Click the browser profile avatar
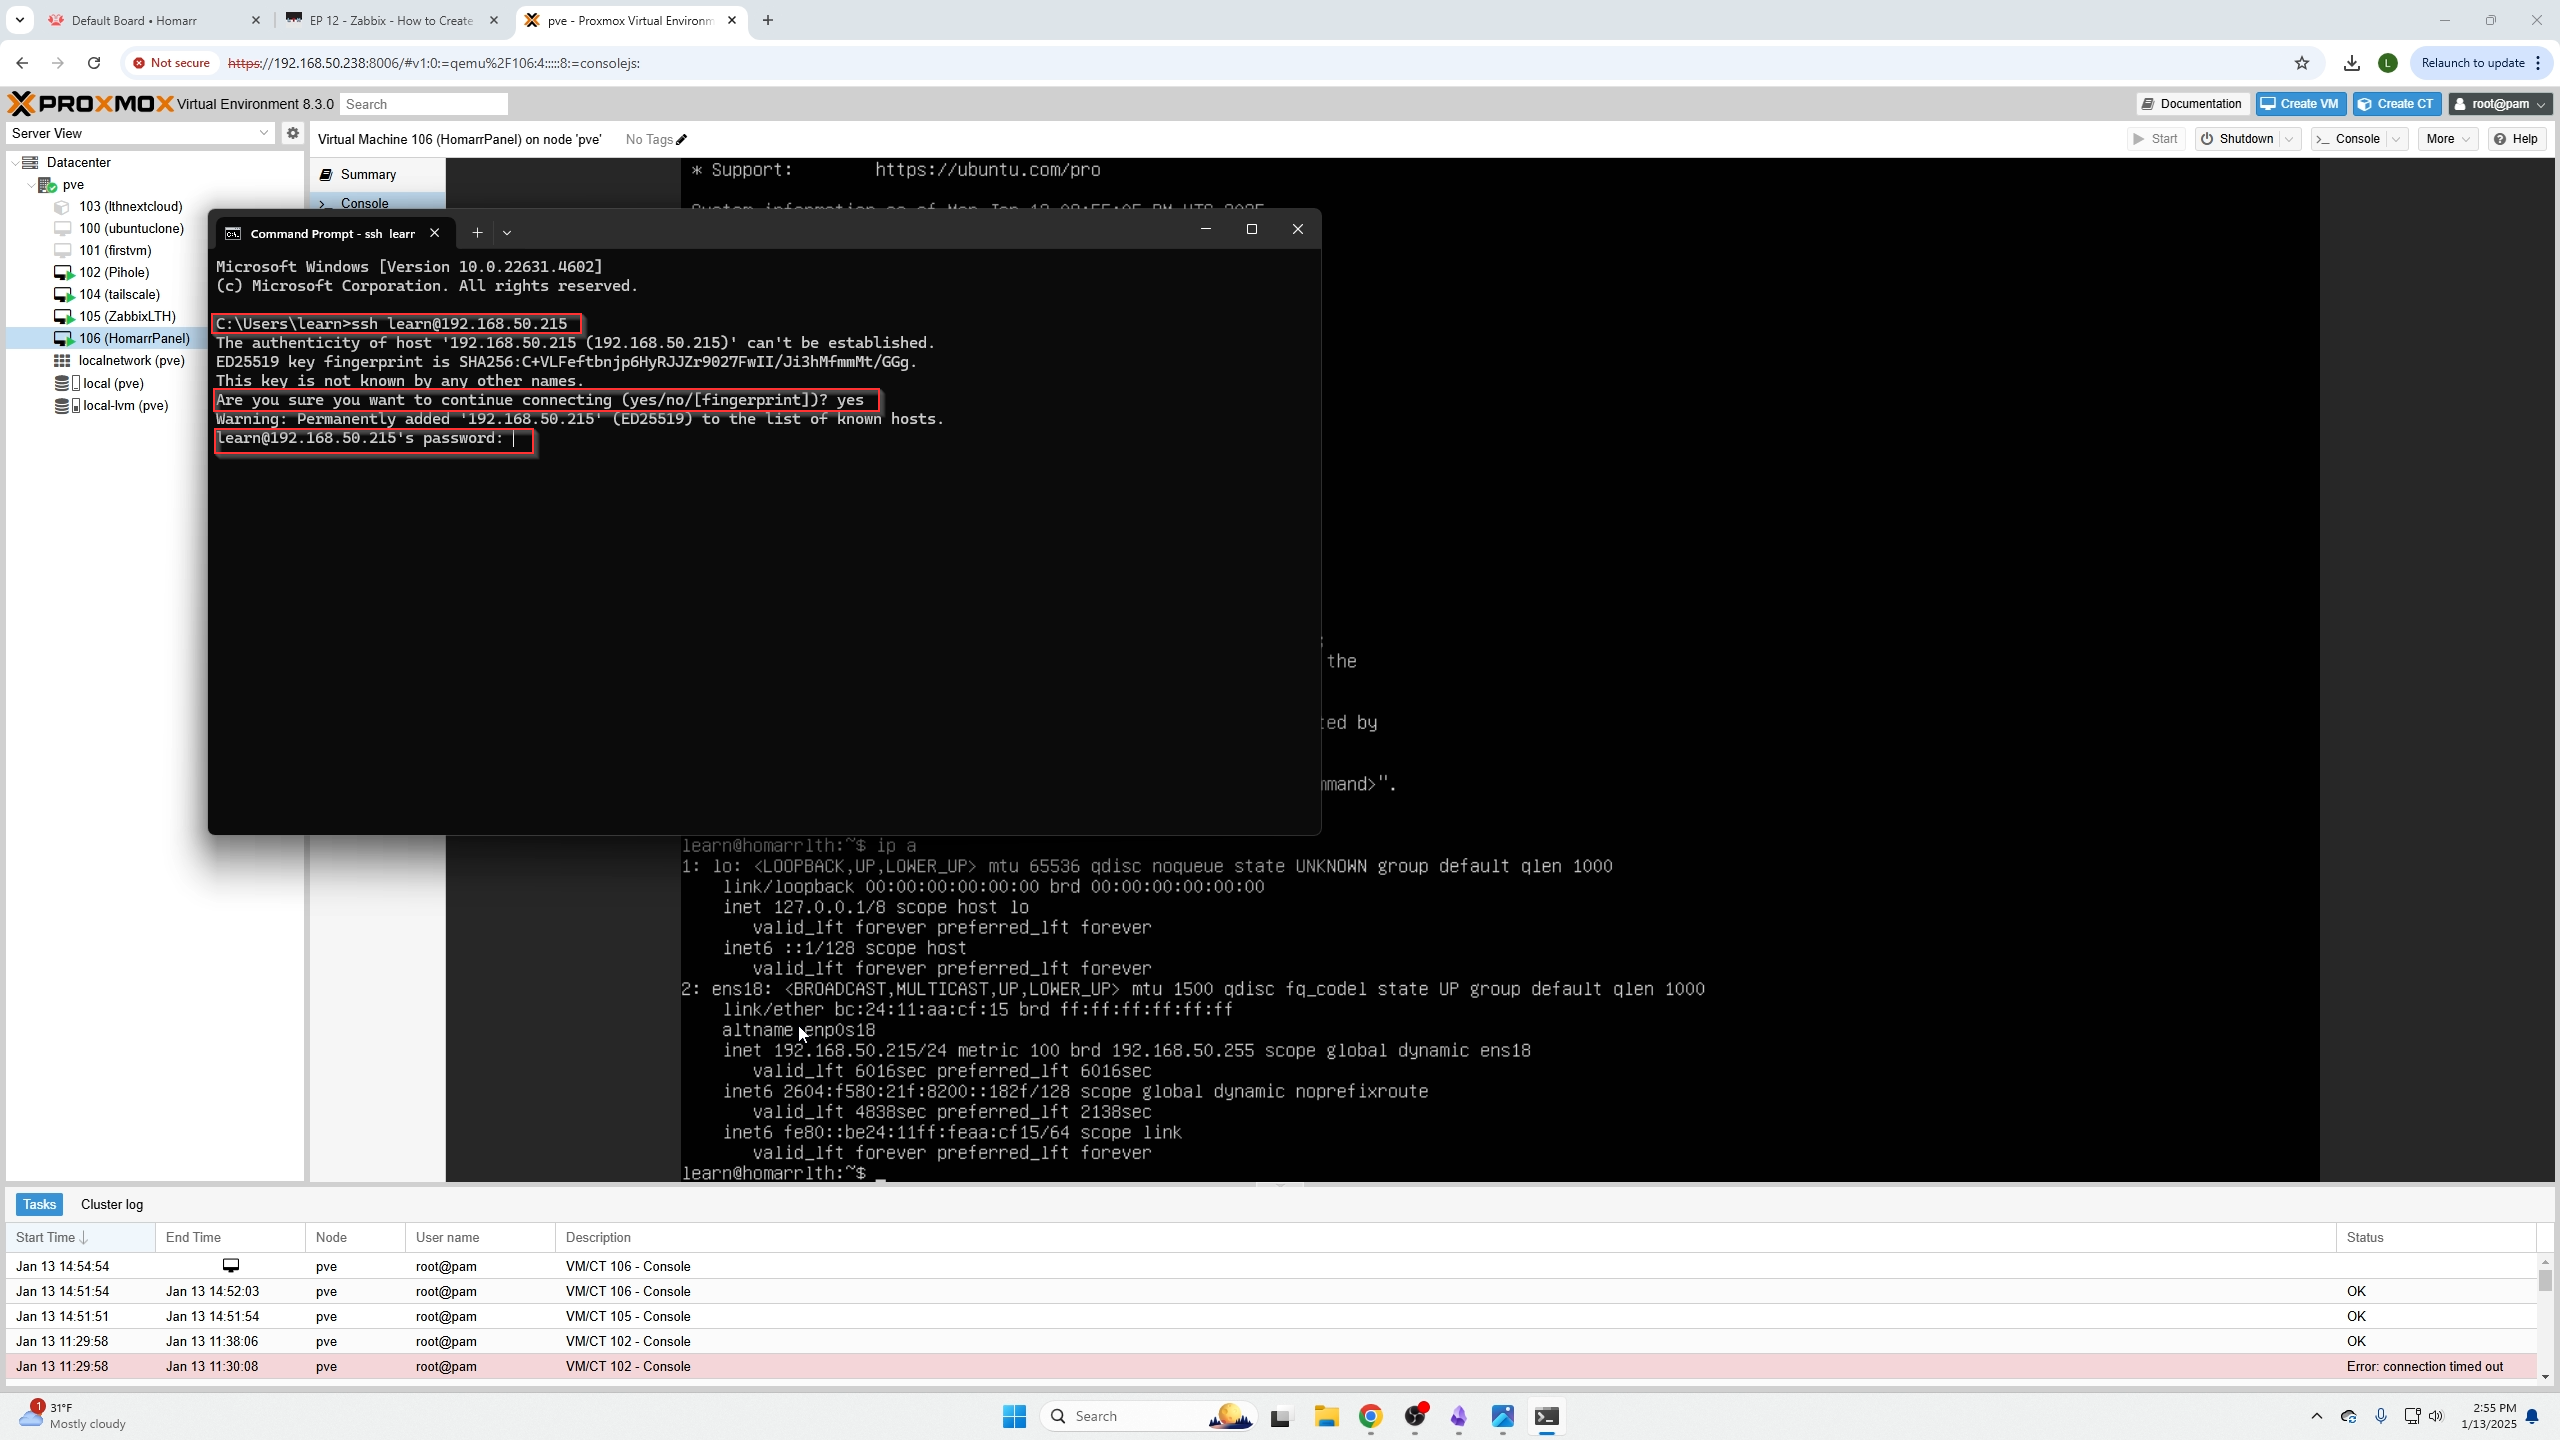 [x=2388, y=62]
